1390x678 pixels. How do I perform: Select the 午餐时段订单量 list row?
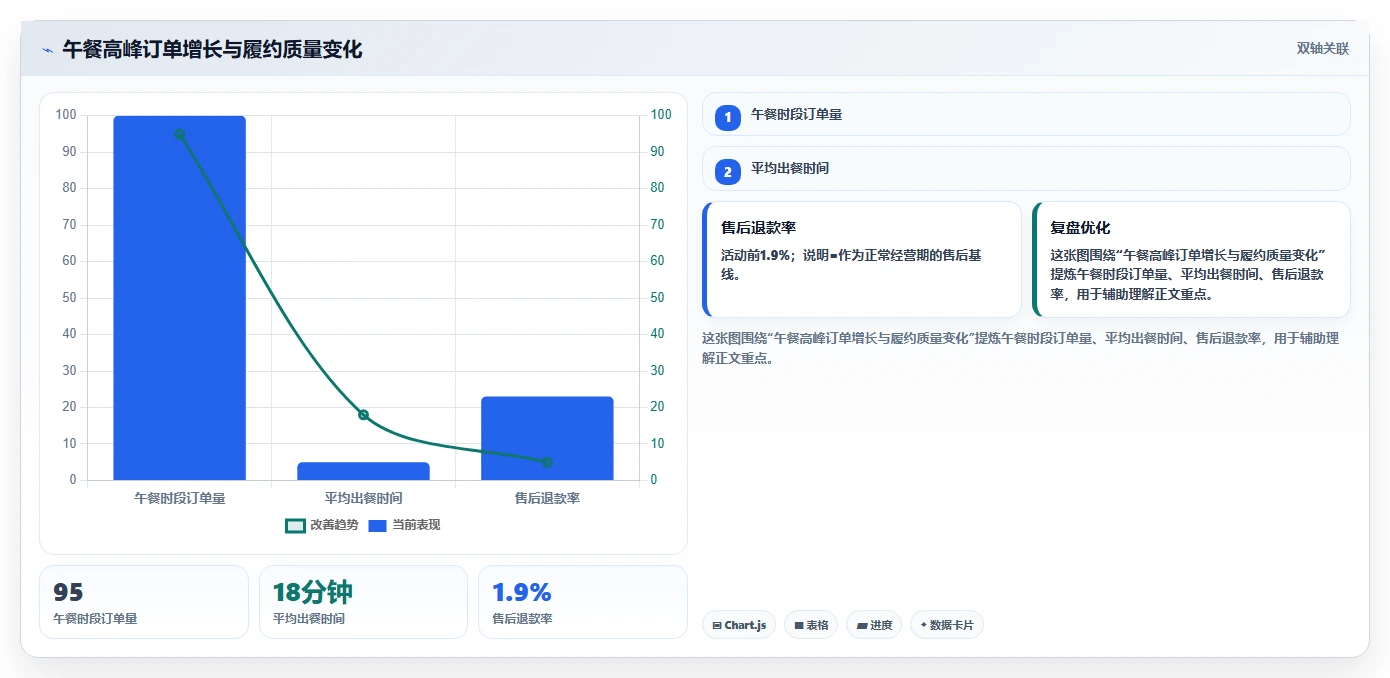1026,114
